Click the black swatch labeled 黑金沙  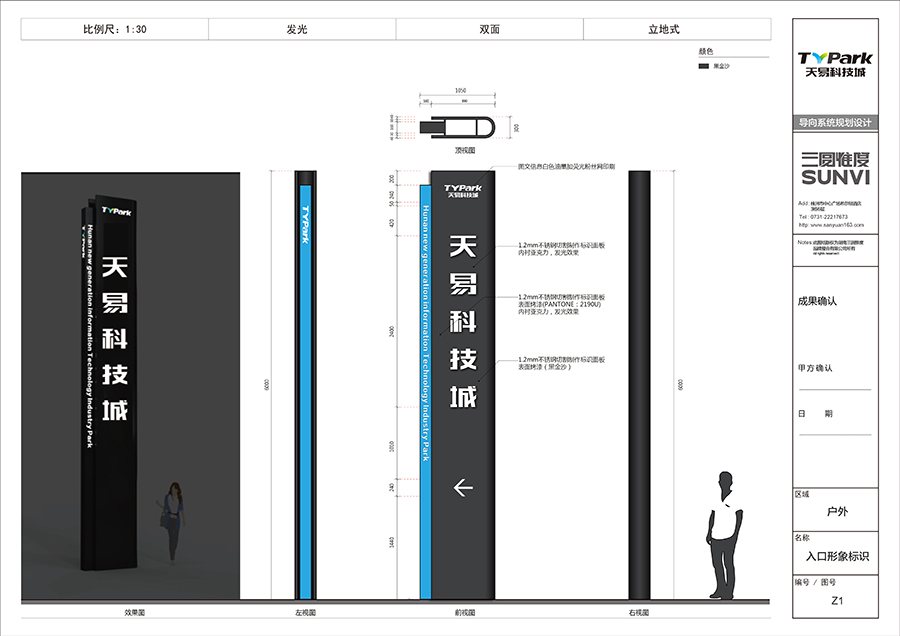coord(703,66)
